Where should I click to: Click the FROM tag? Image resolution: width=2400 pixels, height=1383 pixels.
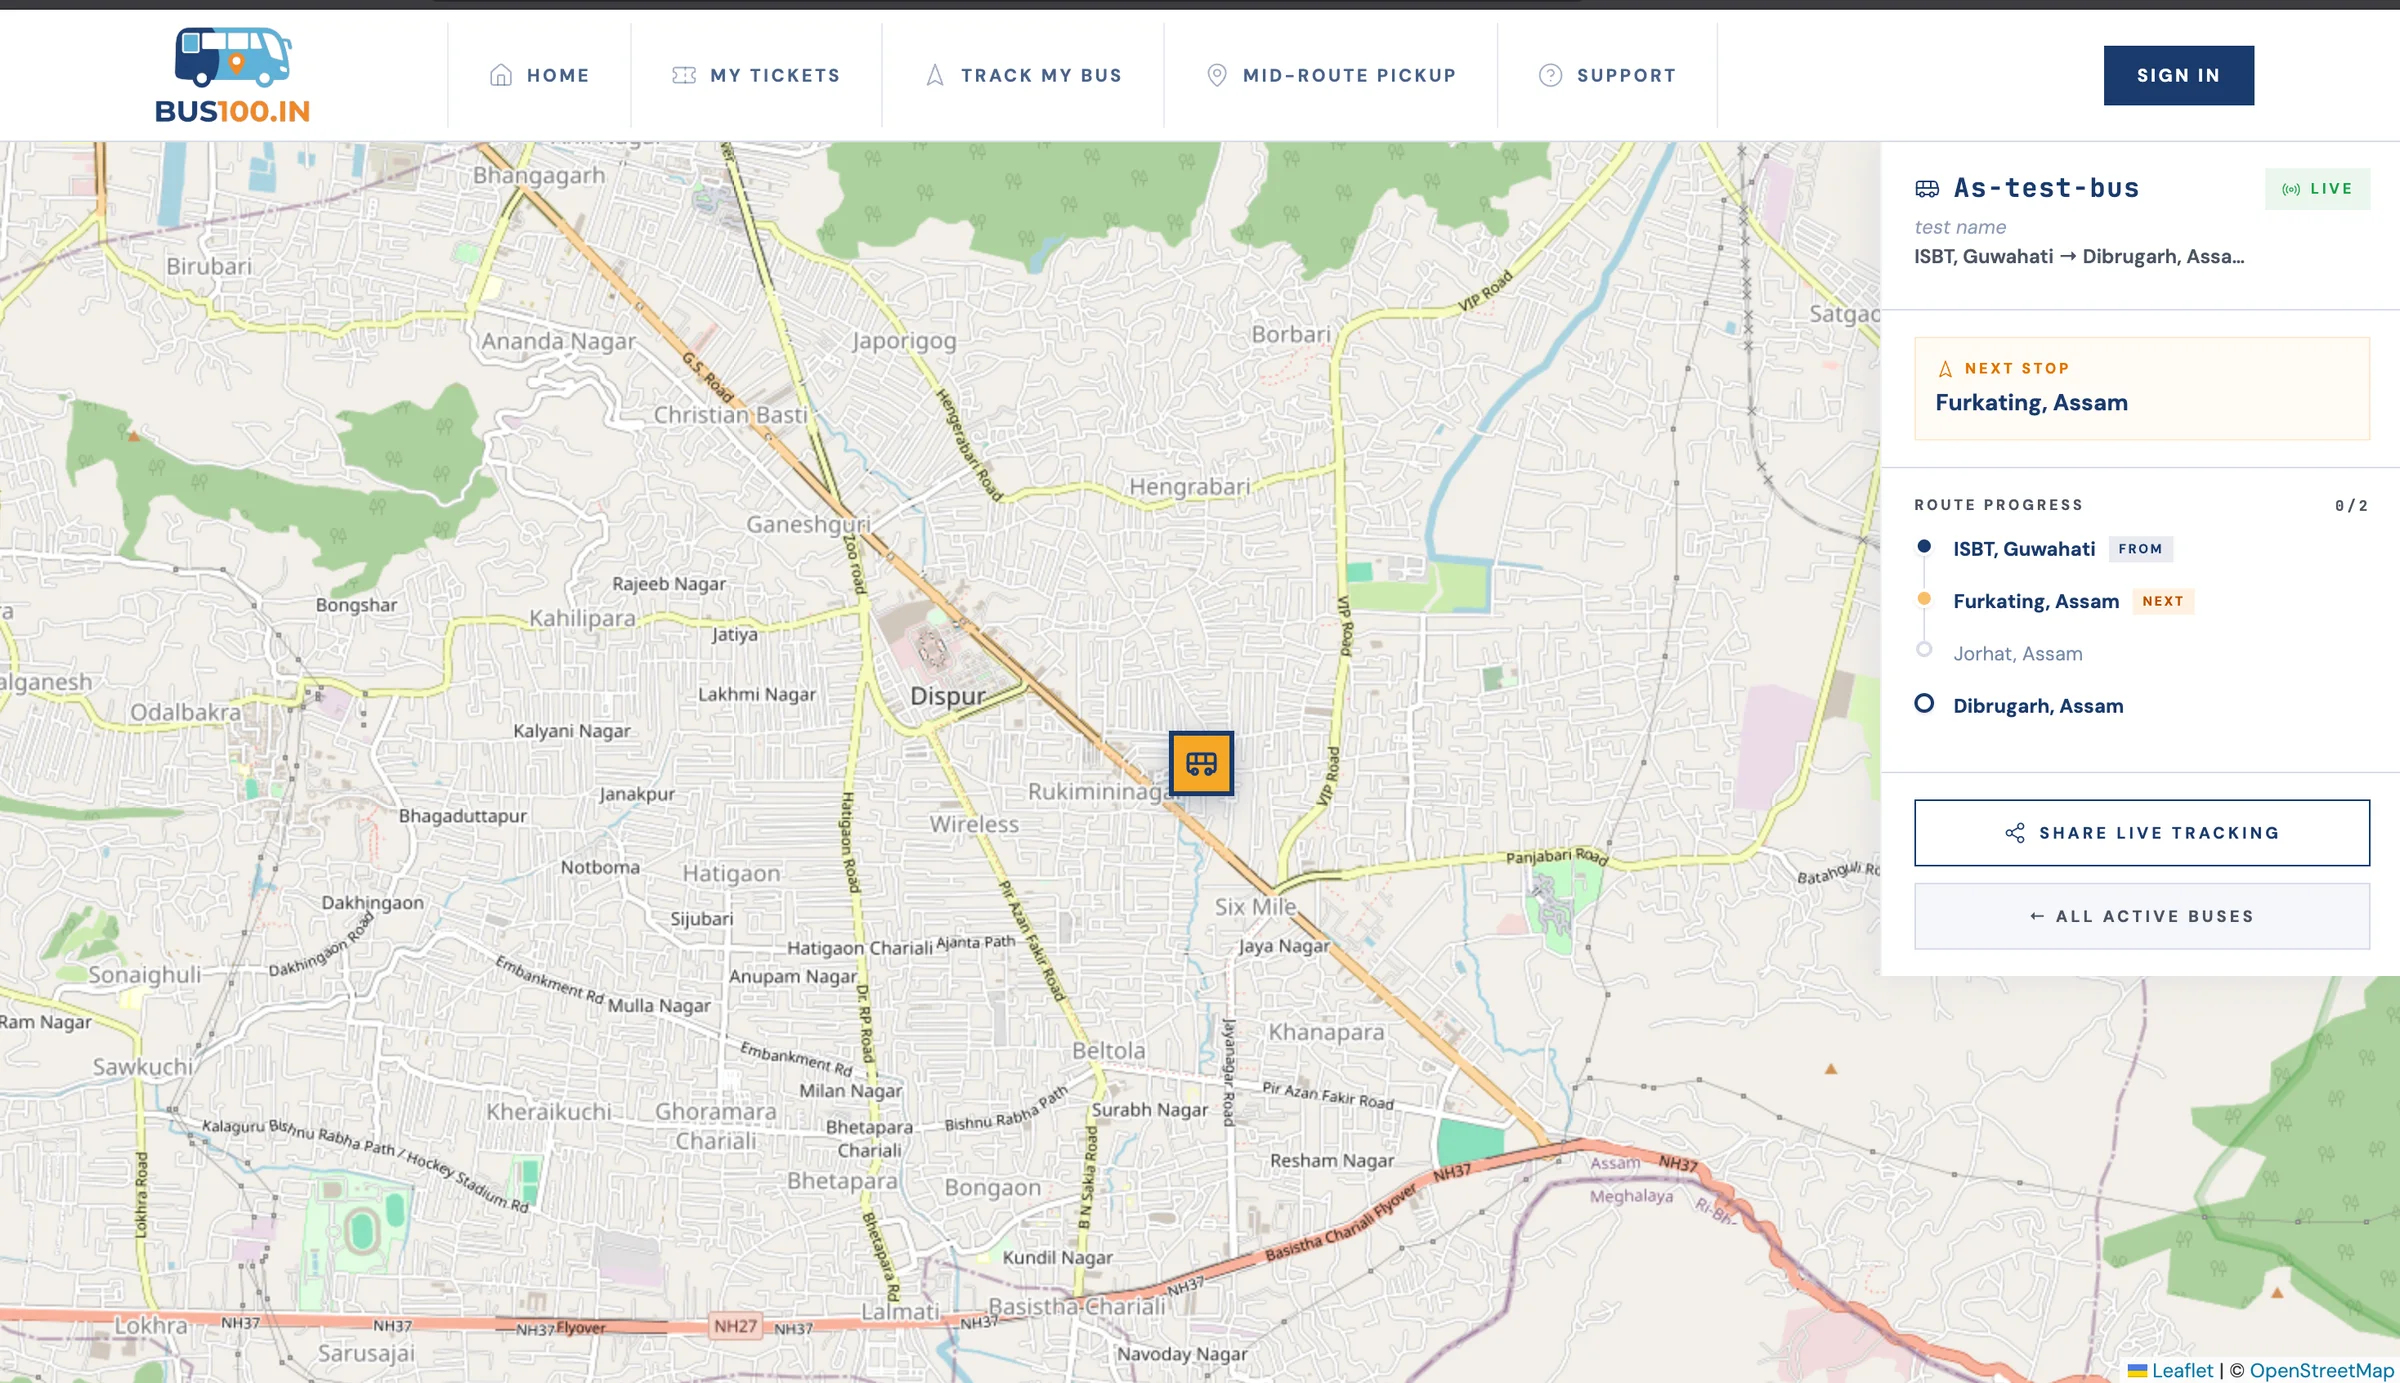click(2140, 549)
